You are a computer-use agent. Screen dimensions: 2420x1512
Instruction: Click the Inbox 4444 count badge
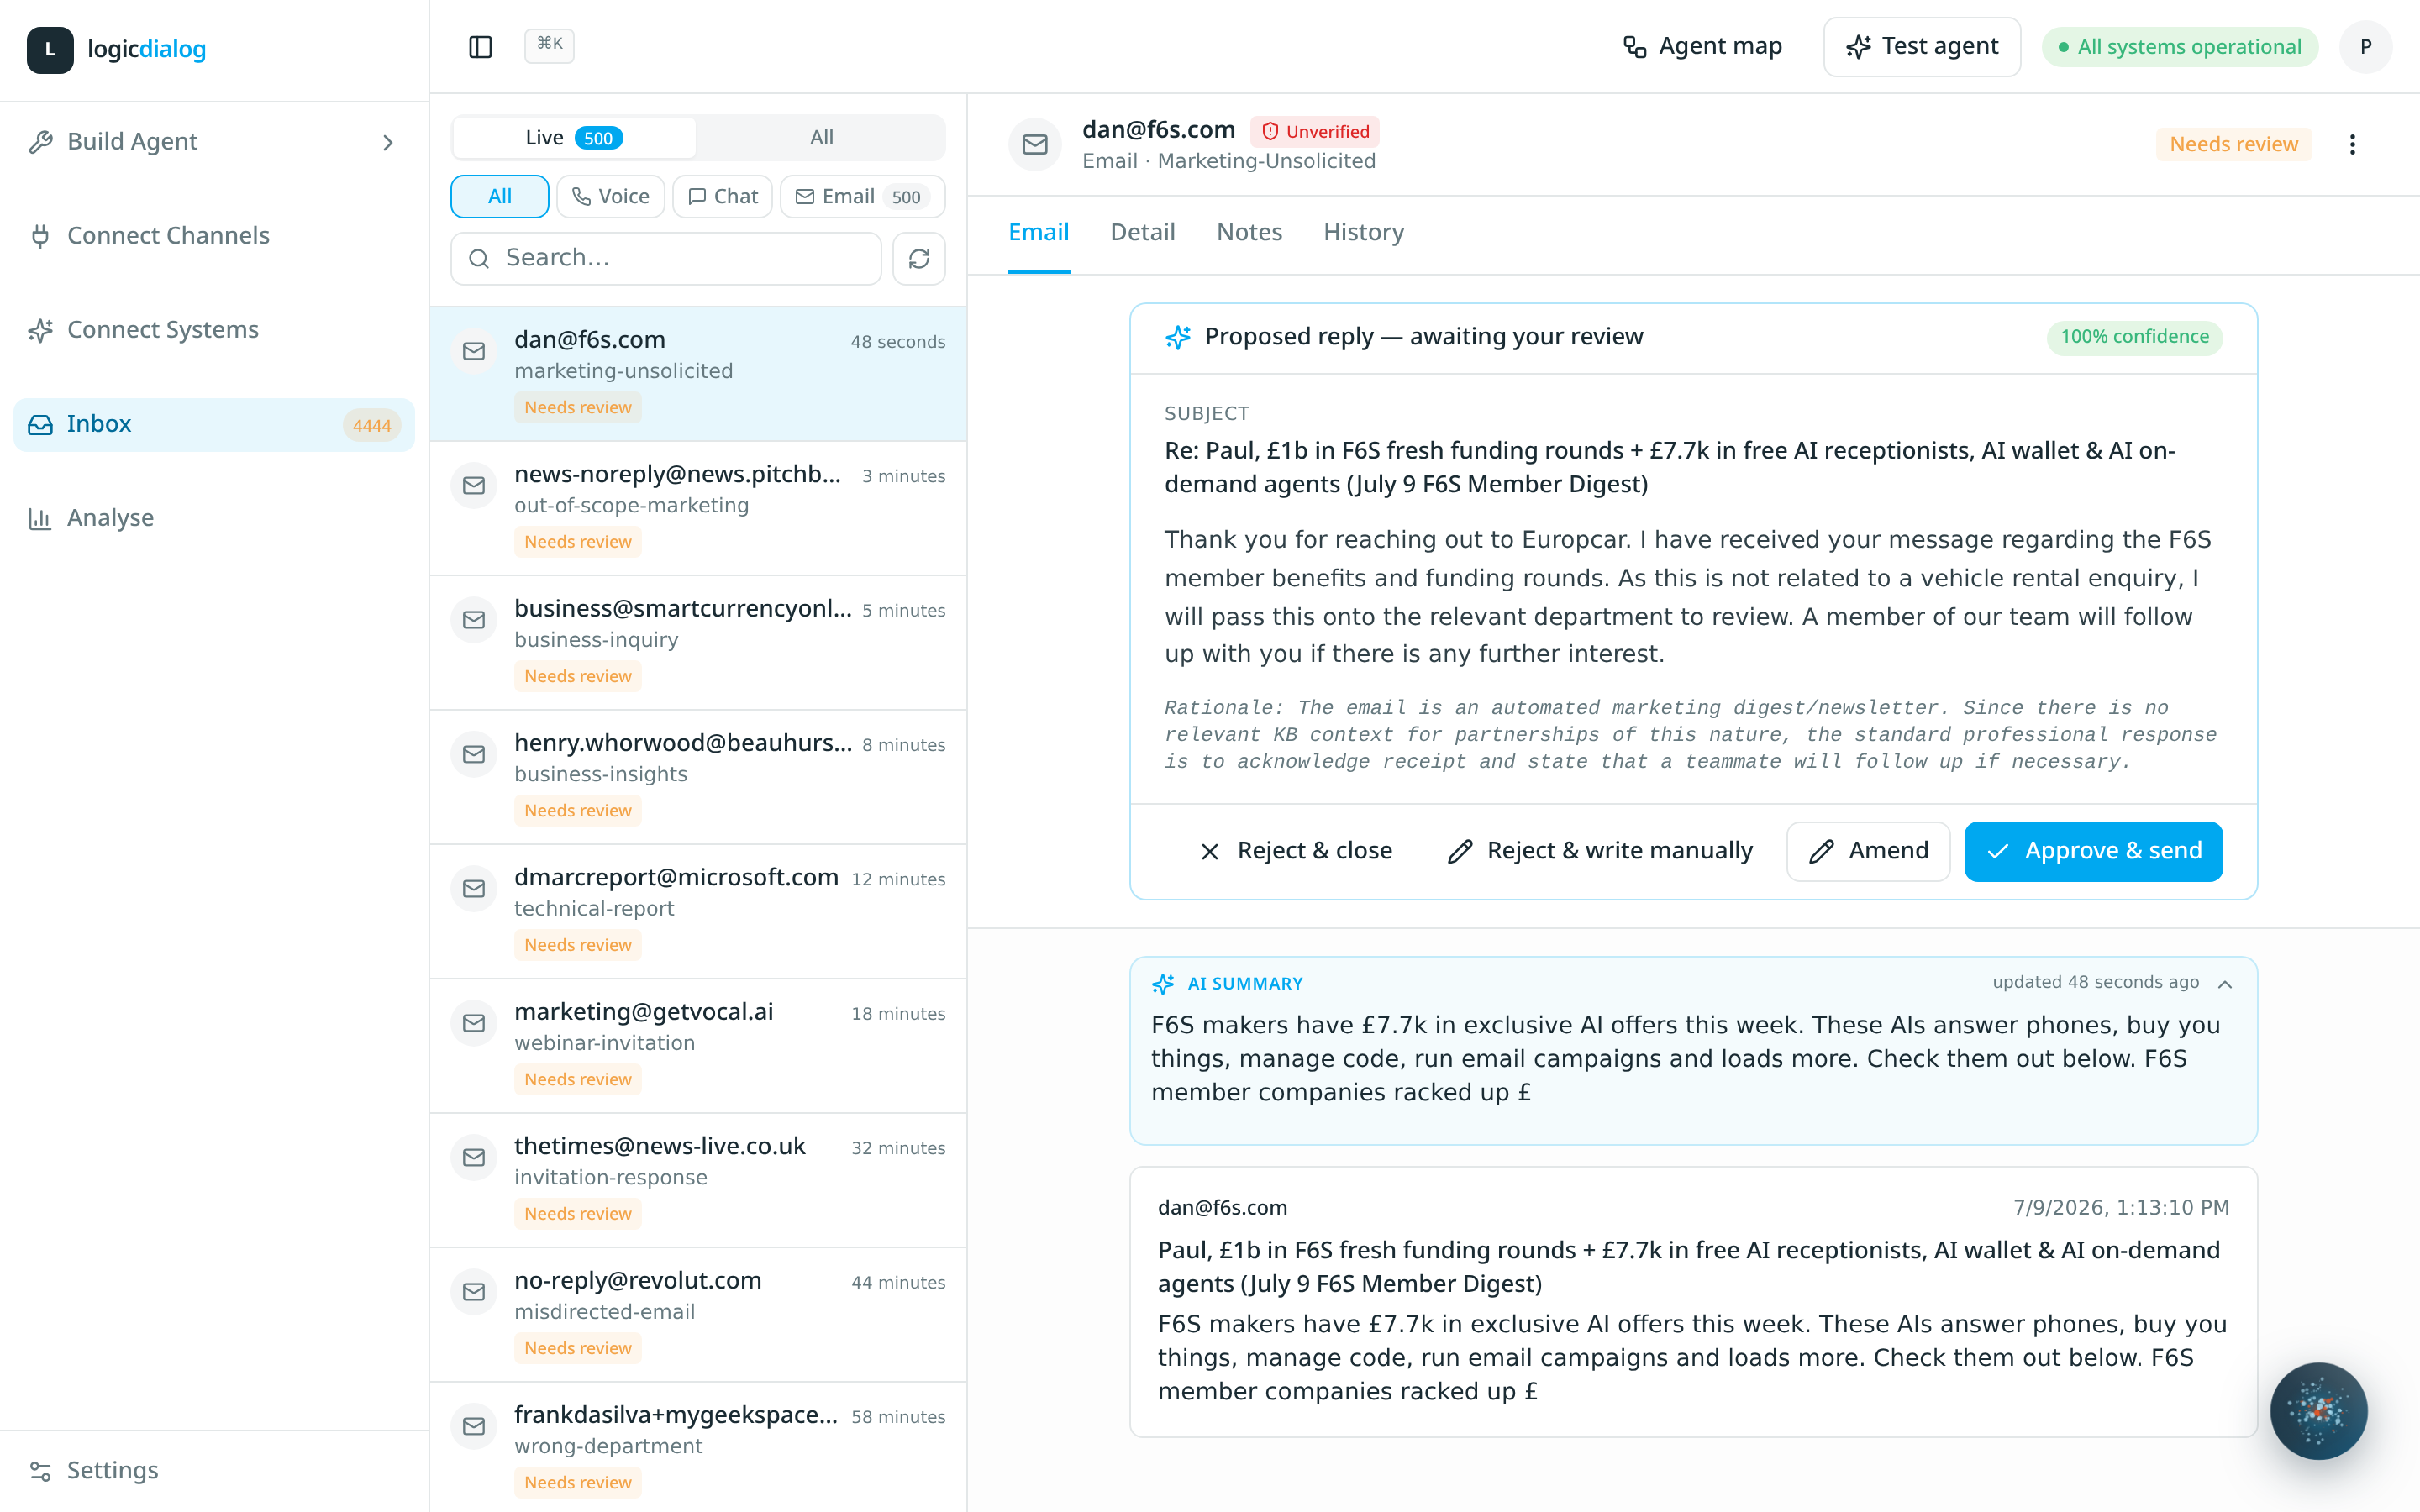pyautogui.click(x=371, y=425)
